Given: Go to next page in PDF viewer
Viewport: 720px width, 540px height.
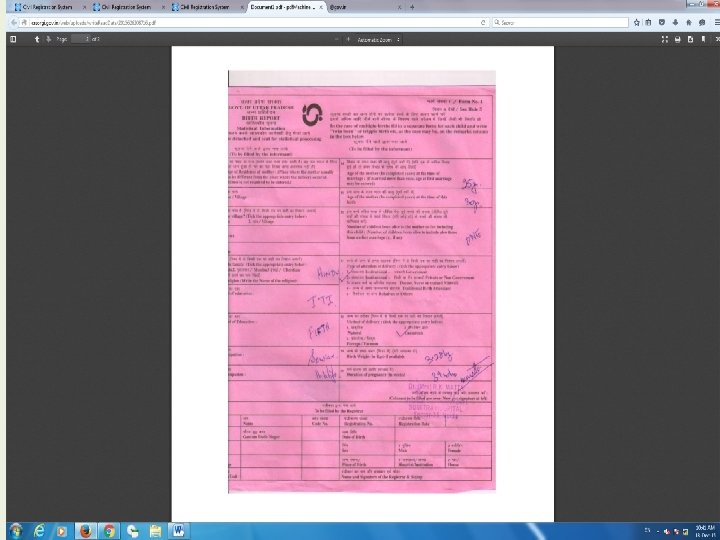Looking at the screenshot, I should tap(48, 39).
